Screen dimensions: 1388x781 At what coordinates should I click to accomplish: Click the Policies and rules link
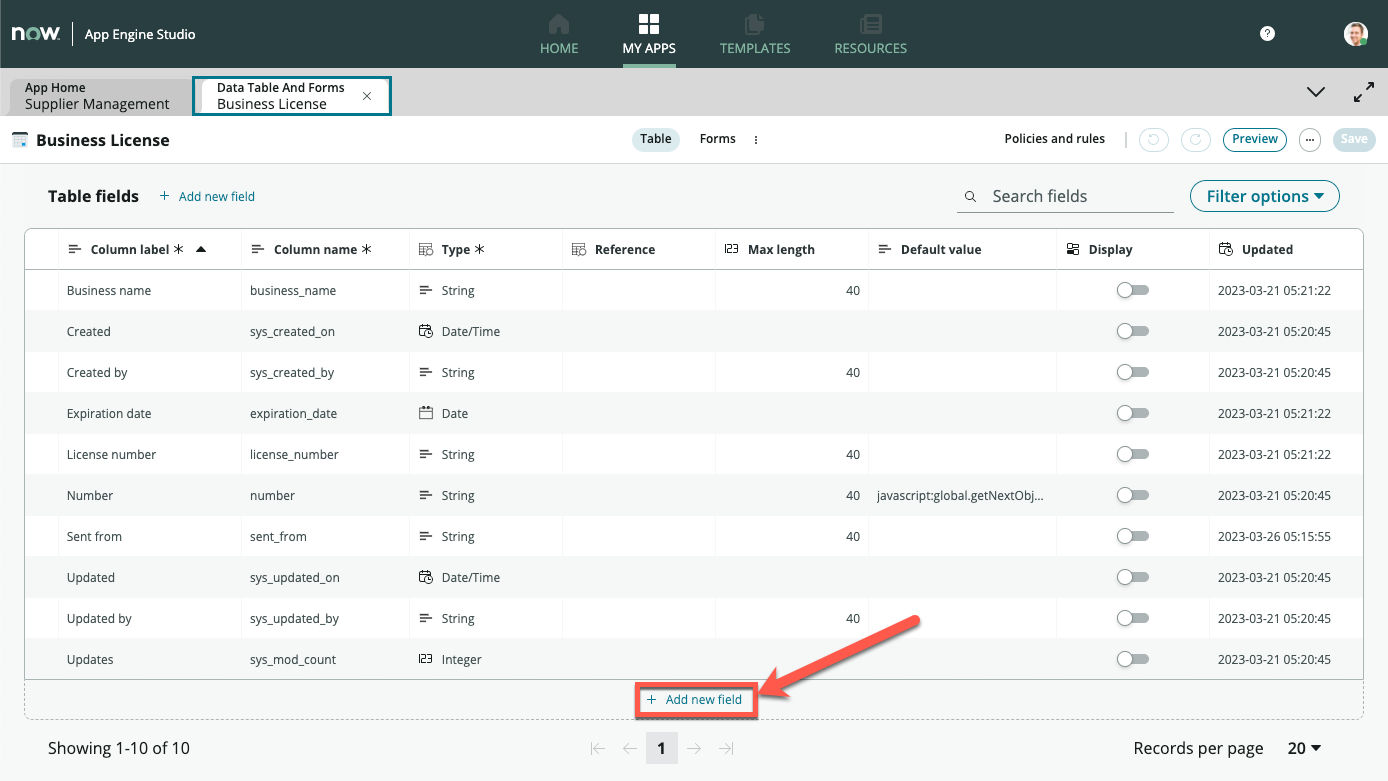click(x=1054, y=139)
